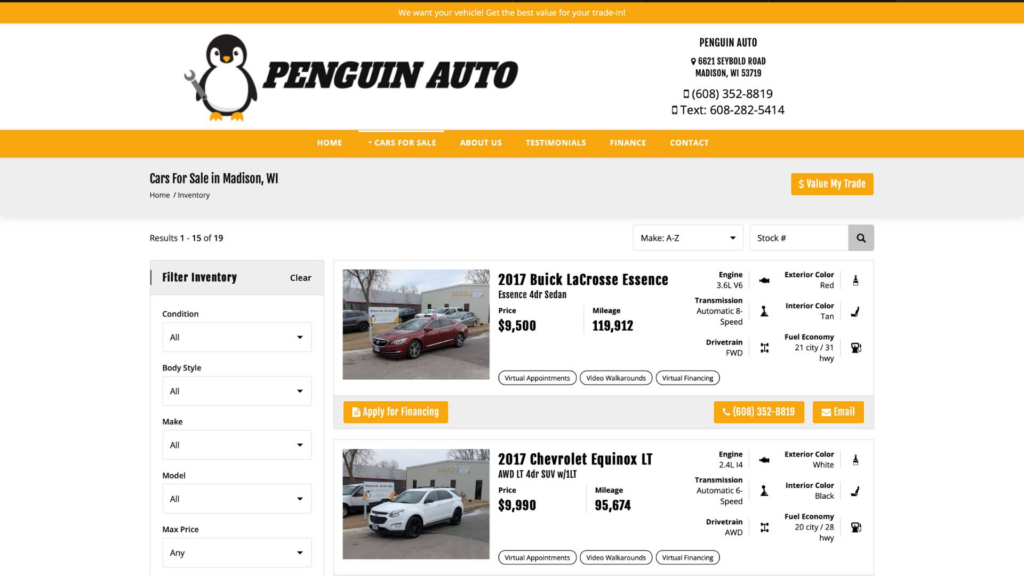Open the Condition filter dropdown
Viewport: 1024px width, 576px height.
[x=236, y=337]
